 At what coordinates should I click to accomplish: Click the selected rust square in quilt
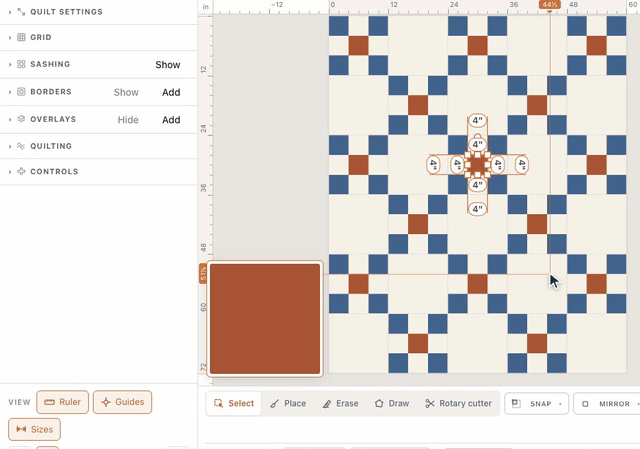pyautogui.click(x=477, y=165)
